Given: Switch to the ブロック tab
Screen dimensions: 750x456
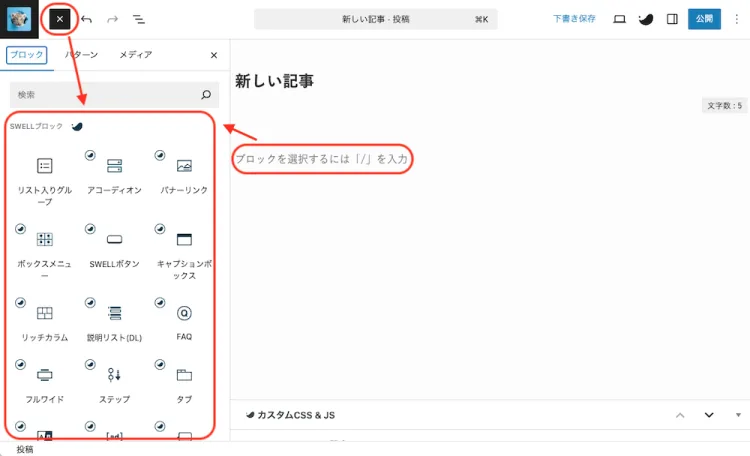Looking at the screenshot, I should tap(27, 55).
